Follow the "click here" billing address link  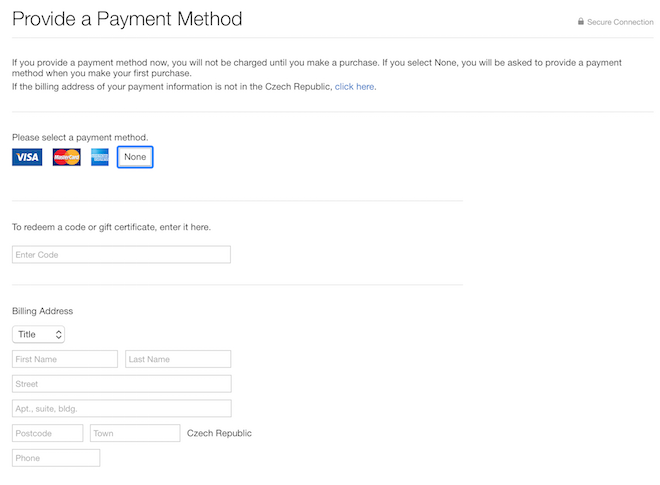[x=354, y=87]
